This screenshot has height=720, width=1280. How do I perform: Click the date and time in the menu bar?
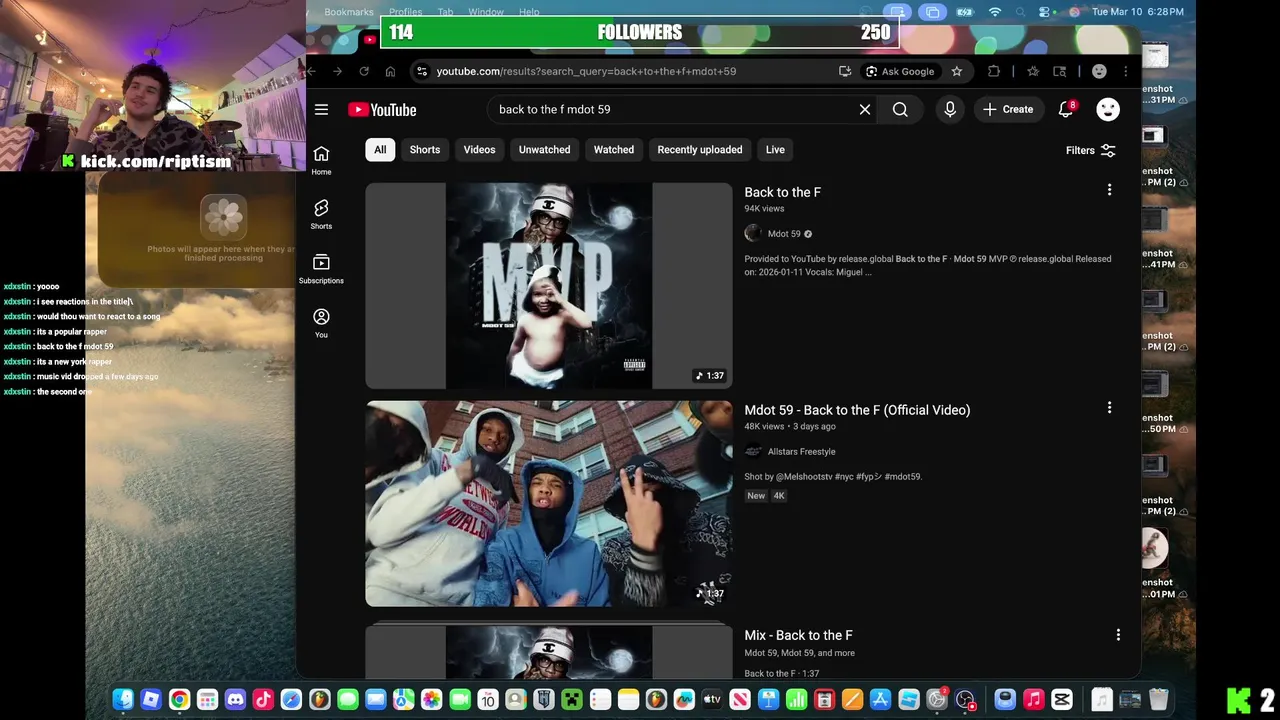(x=1138, y=12)
